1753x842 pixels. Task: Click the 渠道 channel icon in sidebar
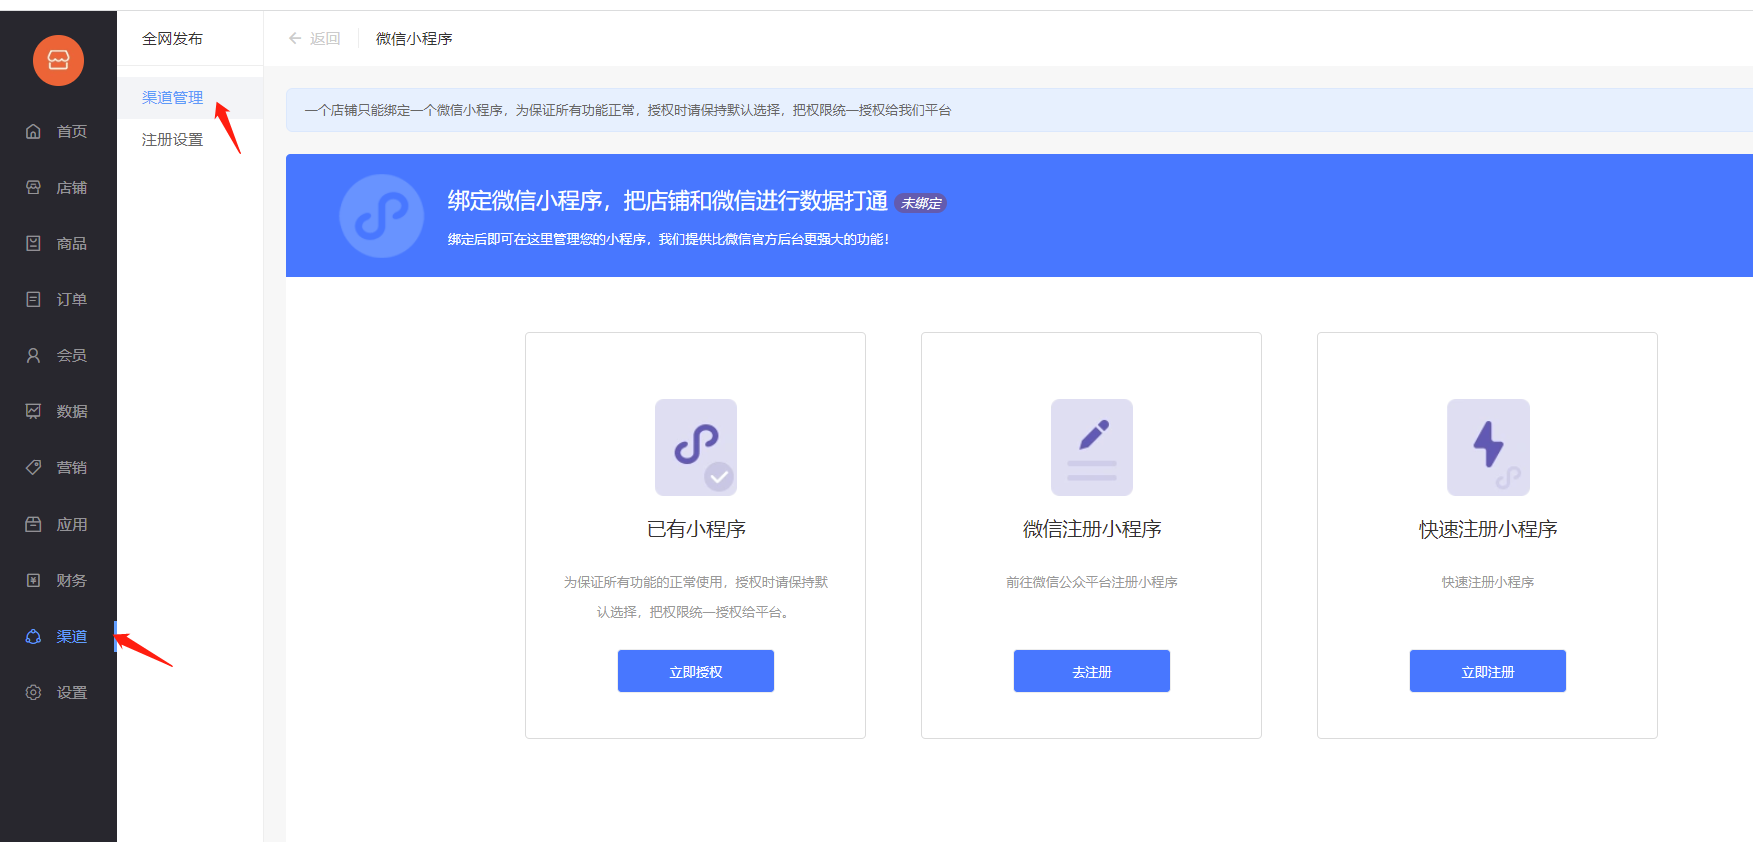(x=33, y=636)
